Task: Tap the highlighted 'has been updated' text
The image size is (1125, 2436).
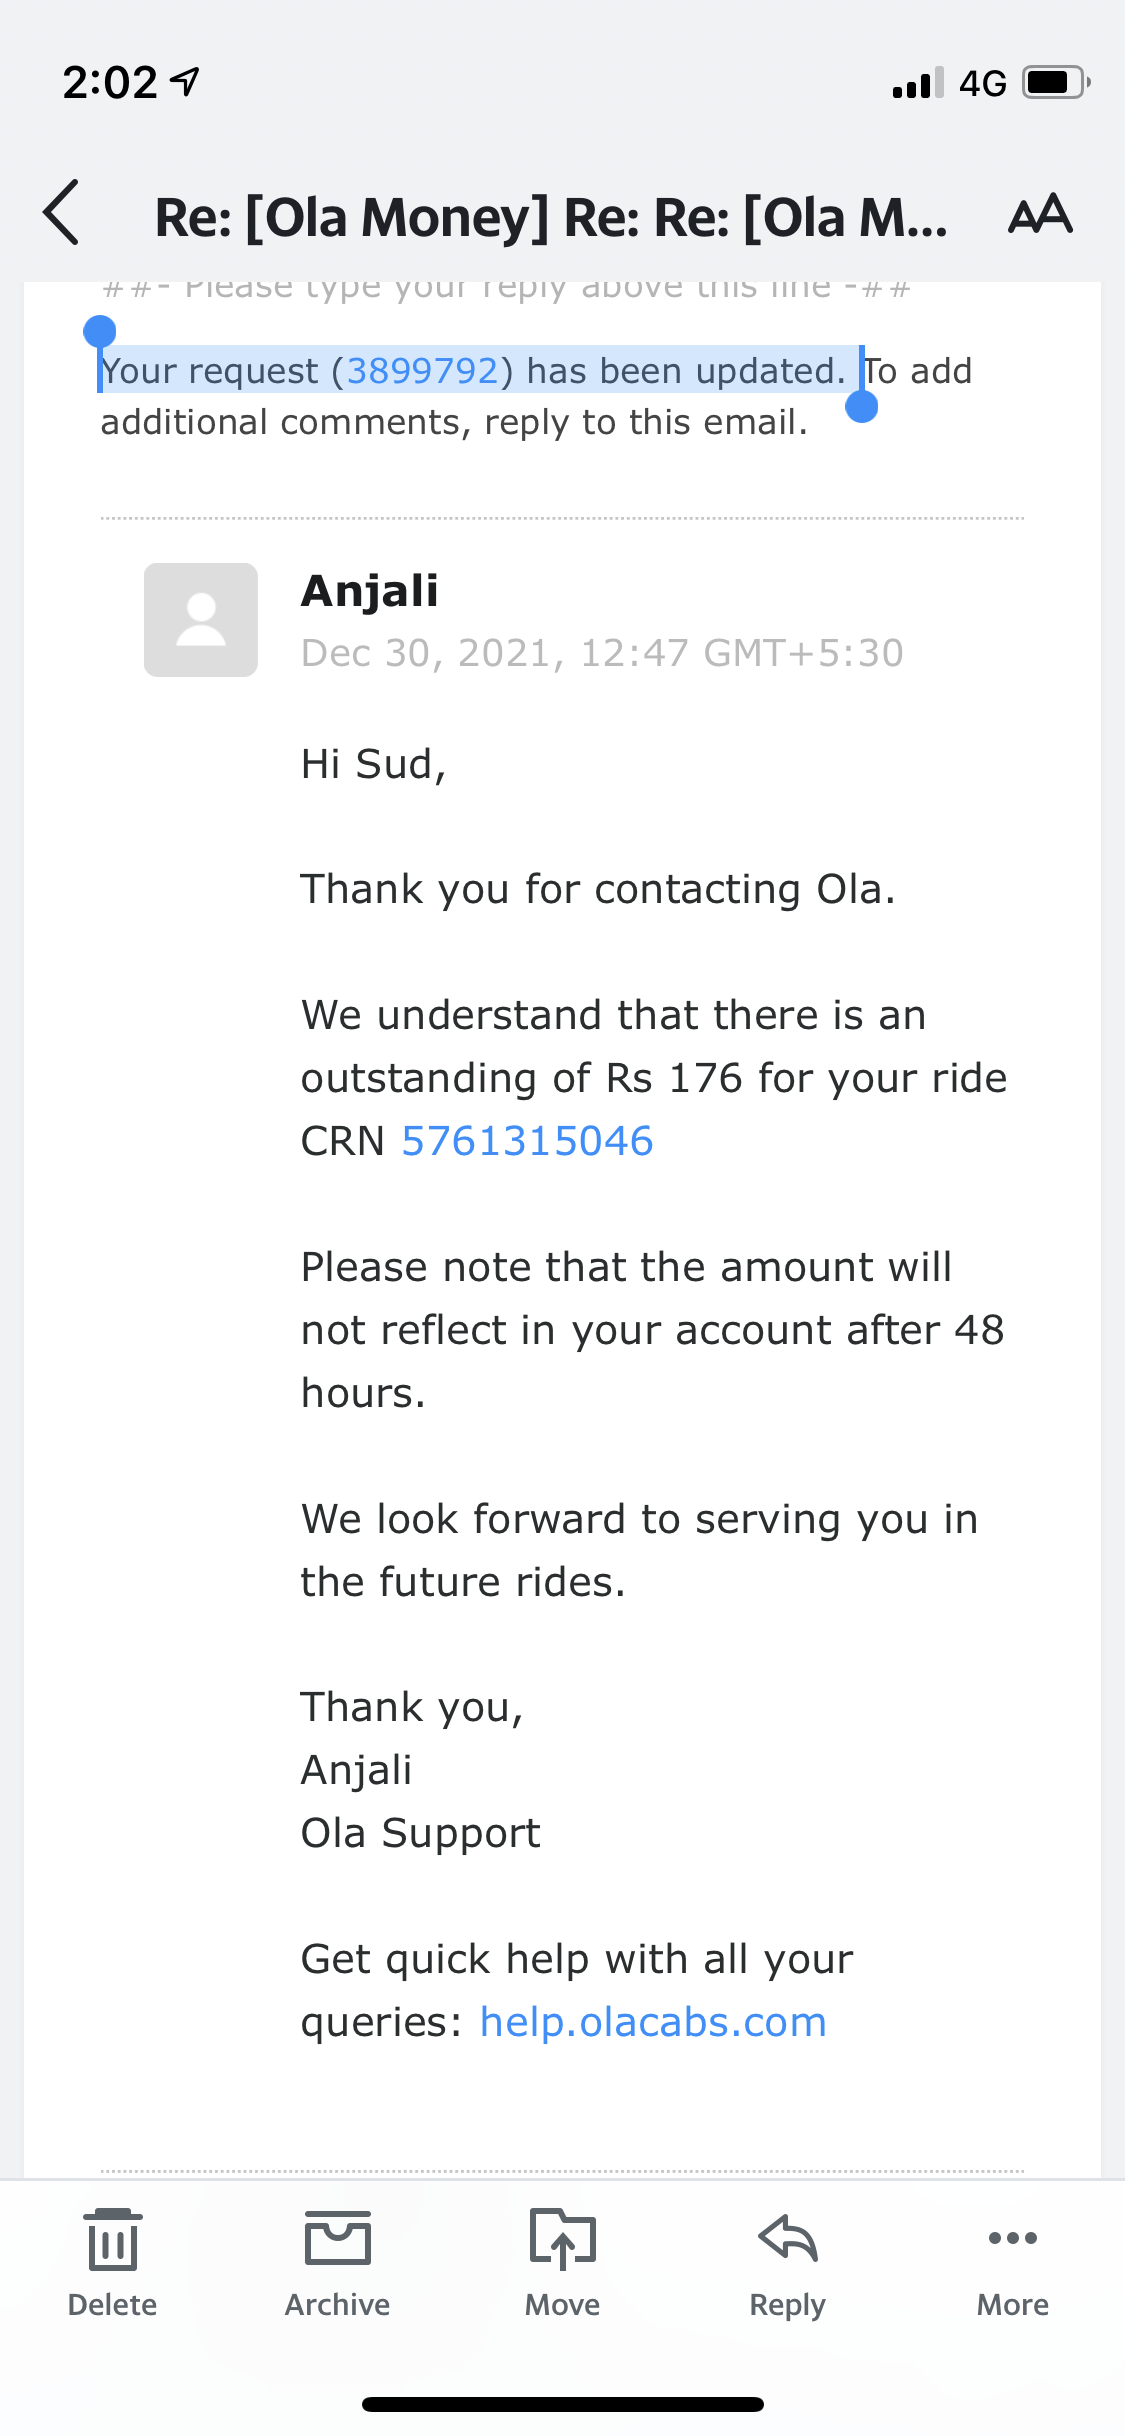Action: [686, 371]
